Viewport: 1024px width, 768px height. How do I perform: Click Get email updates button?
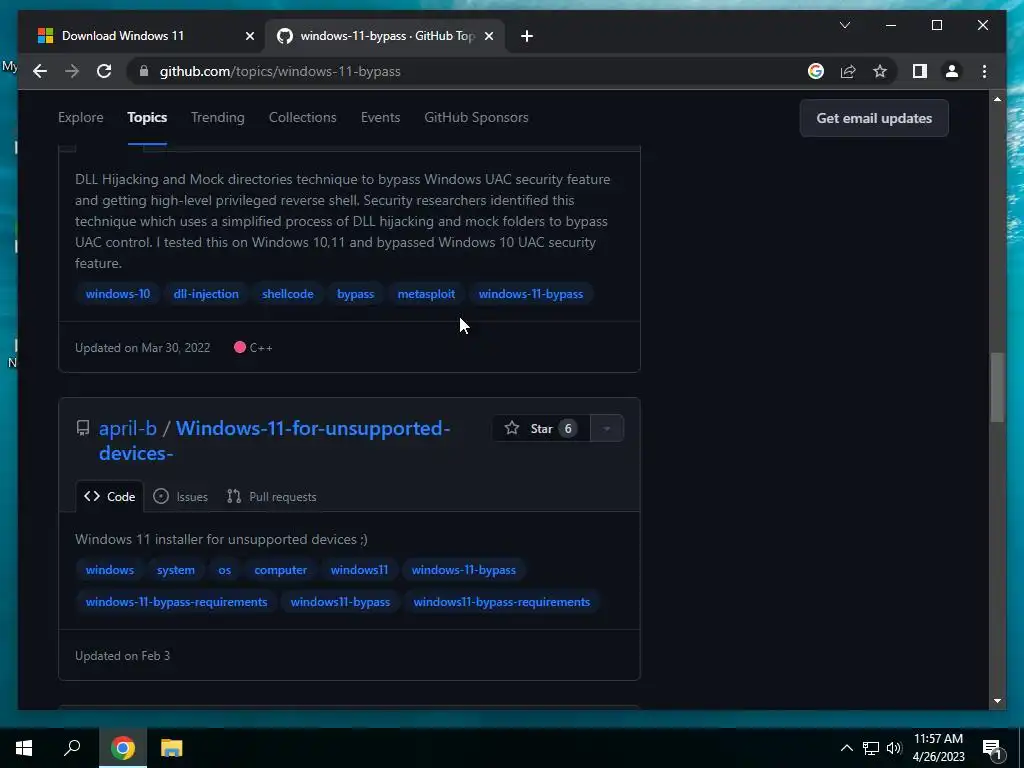[874, 118]
